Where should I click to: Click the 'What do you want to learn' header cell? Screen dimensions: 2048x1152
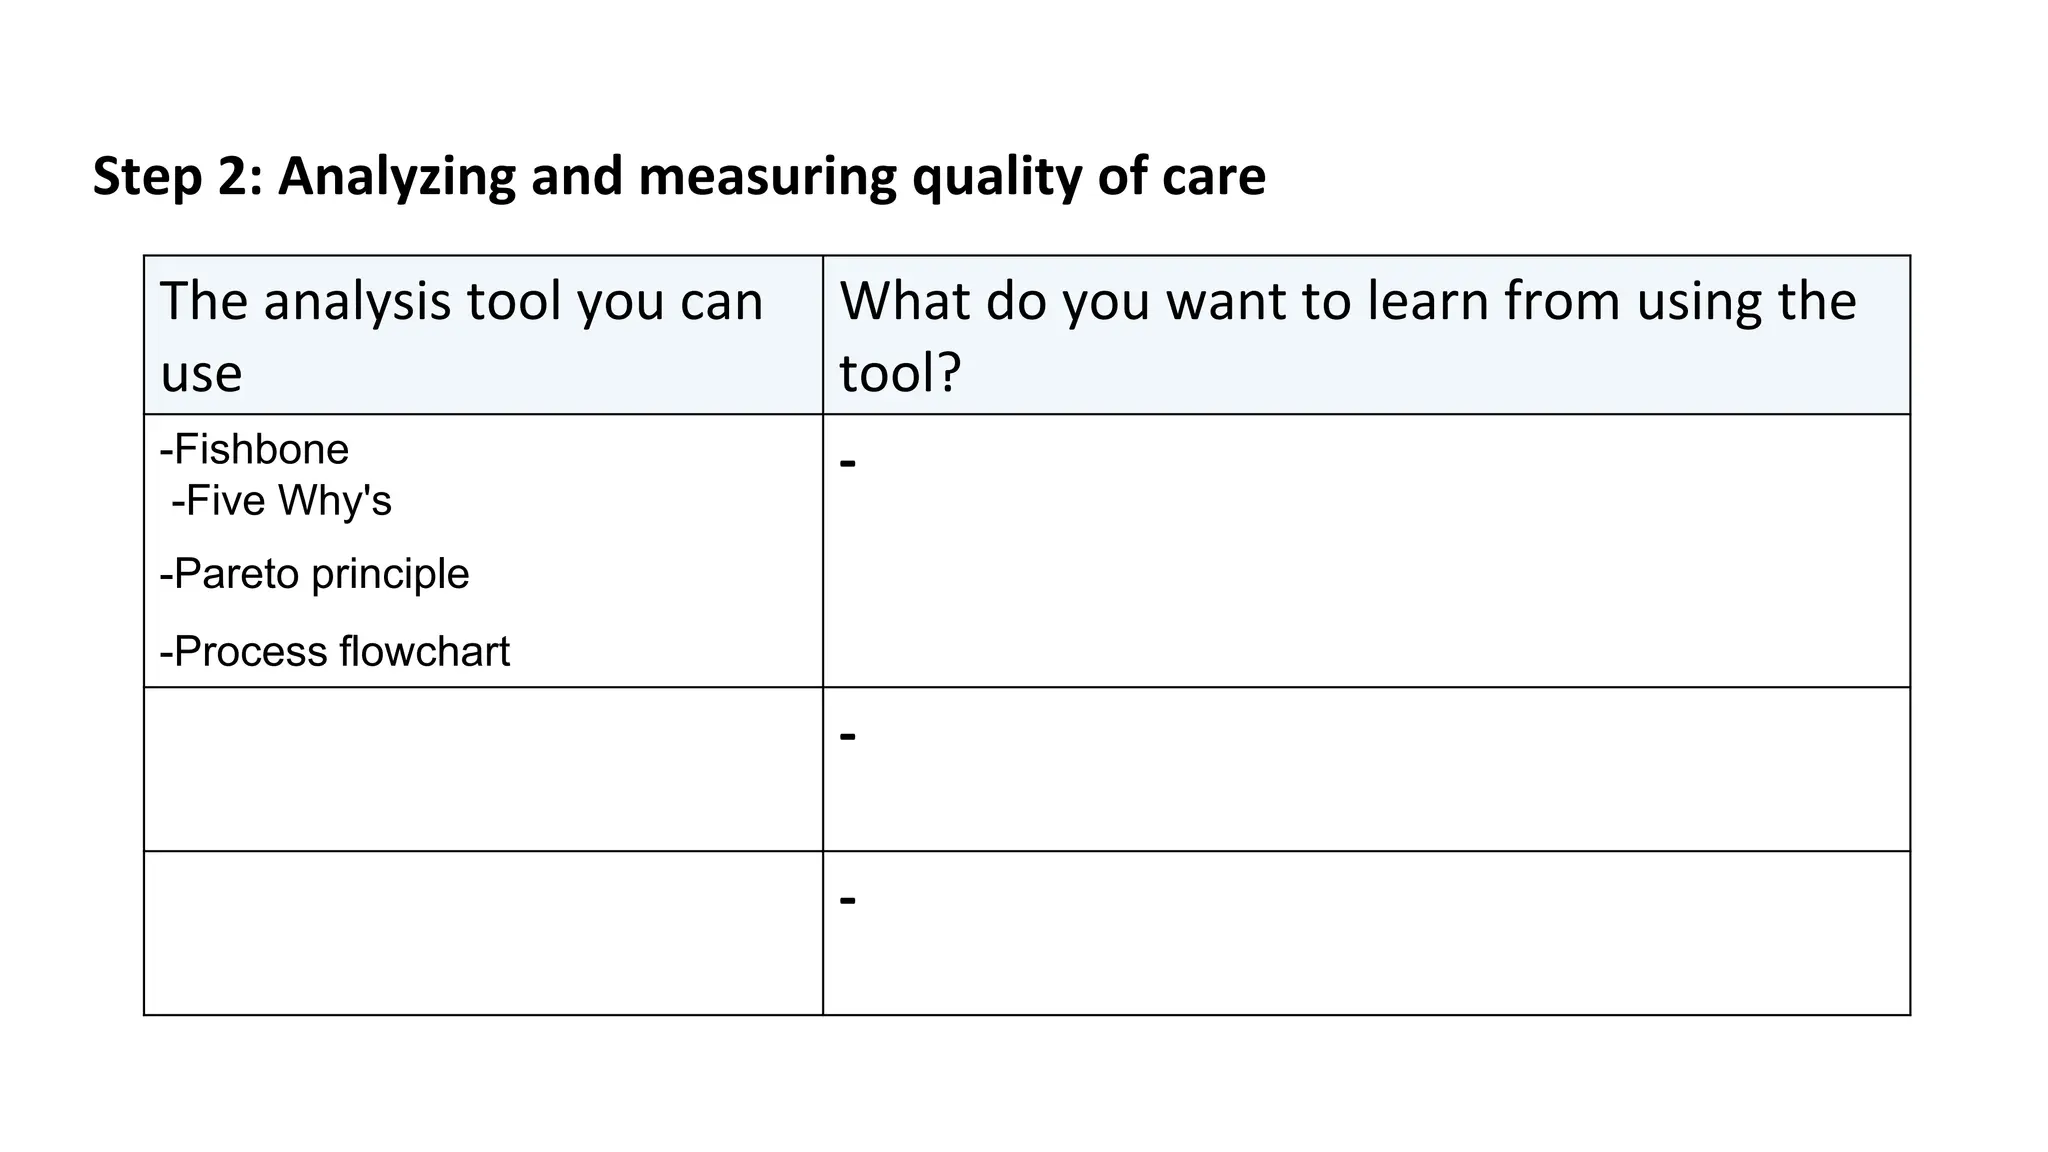[x=1366, y=335]
